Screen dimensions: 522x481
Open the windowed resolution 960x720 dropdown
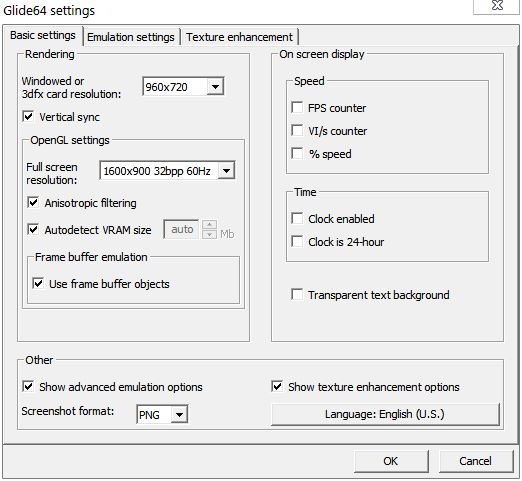pos(183,87)
